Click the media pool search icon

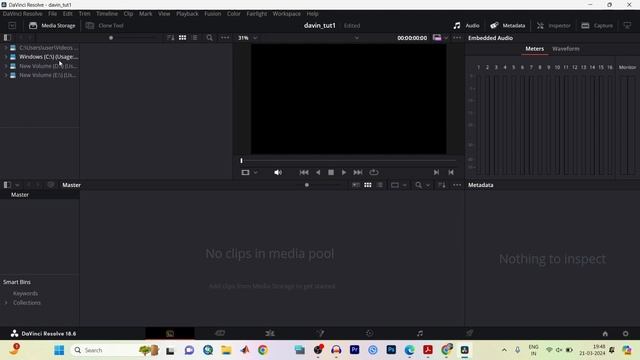pos(418,185)
